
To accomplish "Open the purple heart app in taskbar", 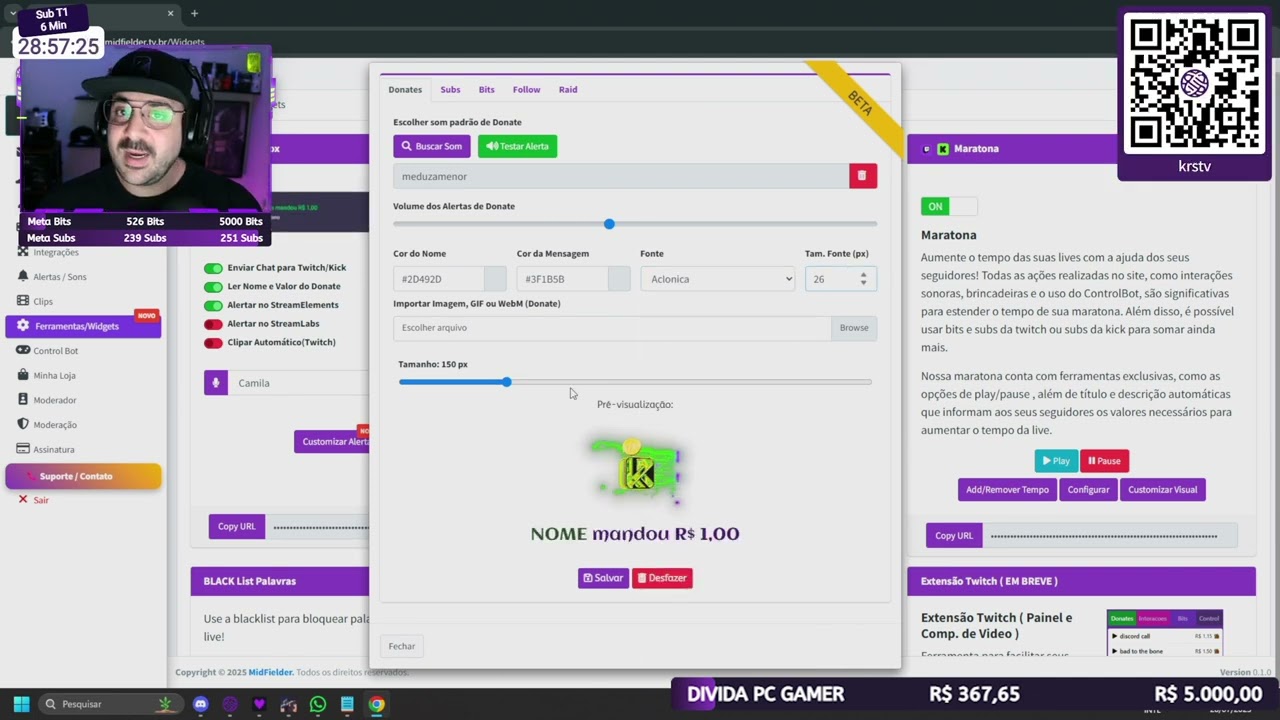I will pos(260,704).
